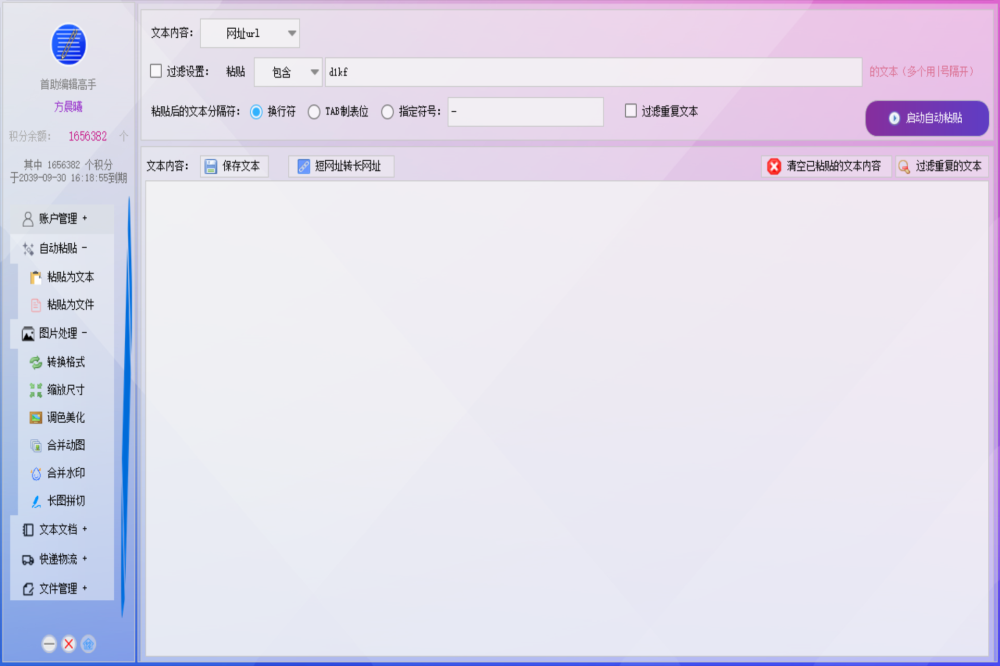Tick the 过滤重复文本 checkbox
1000x666 pixels.
[x=631, y=111]
